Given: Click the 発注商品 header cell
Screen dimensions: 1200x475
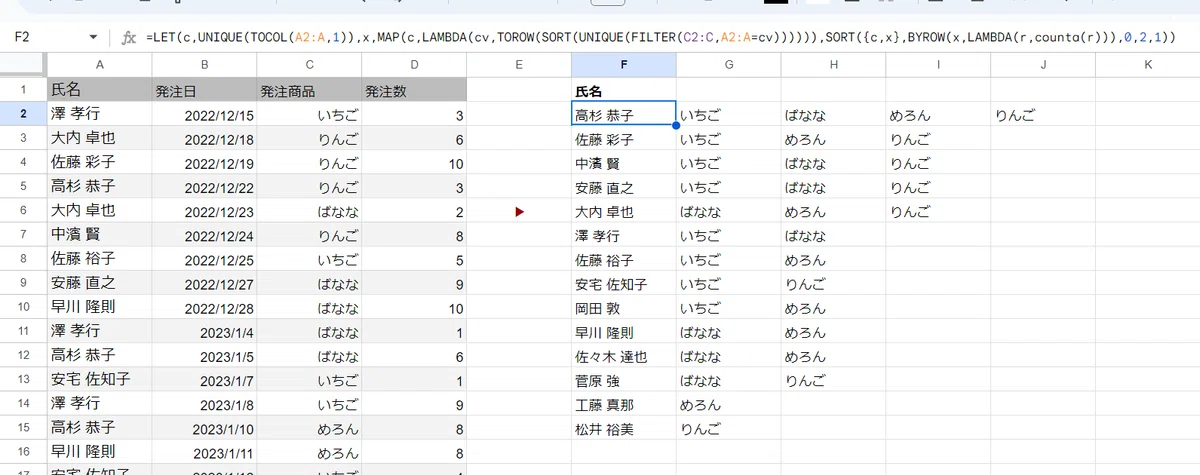Looking at the screenshot, I should tap(309, 90).
